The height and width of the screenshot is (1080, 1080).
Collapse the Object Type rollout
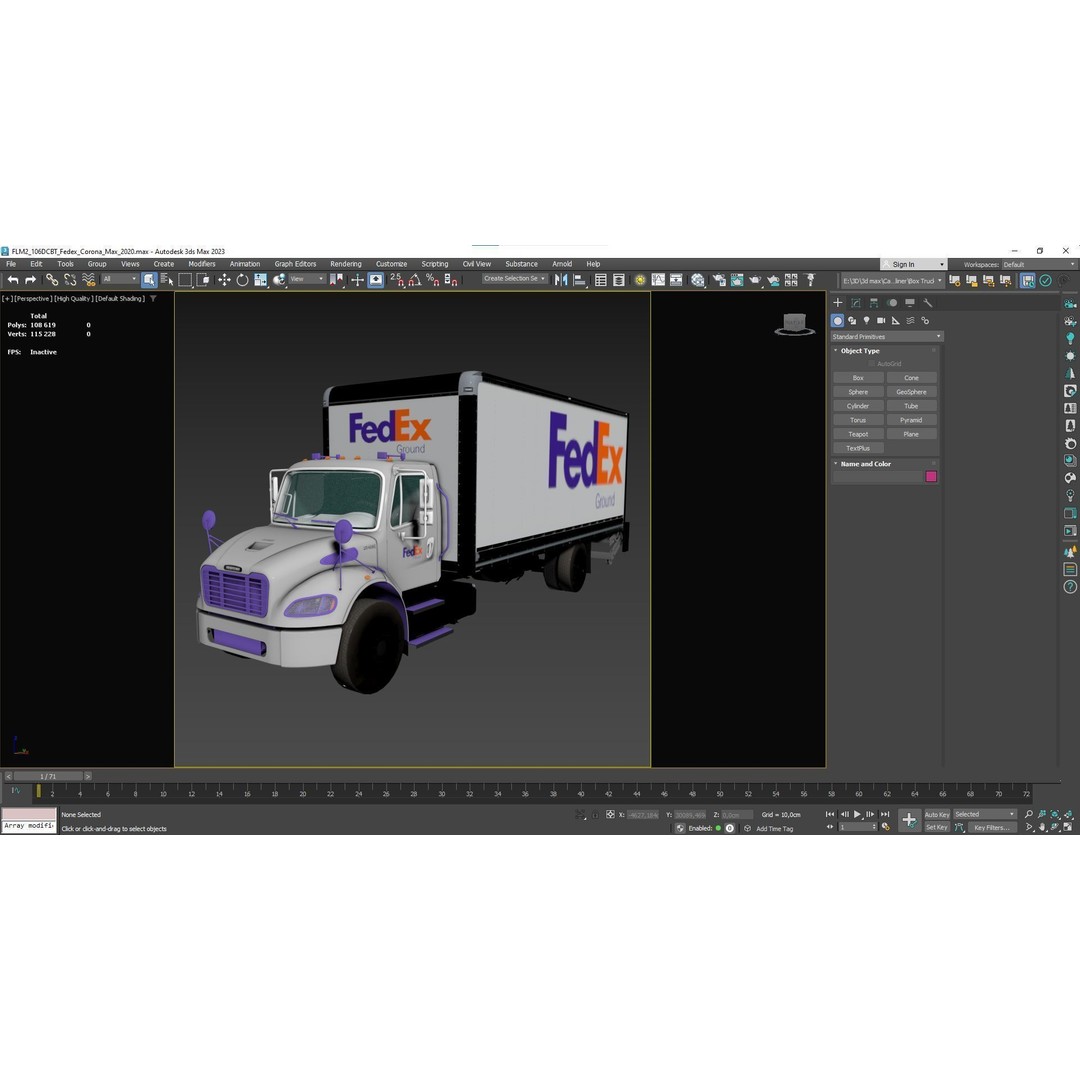pos(860,351)
